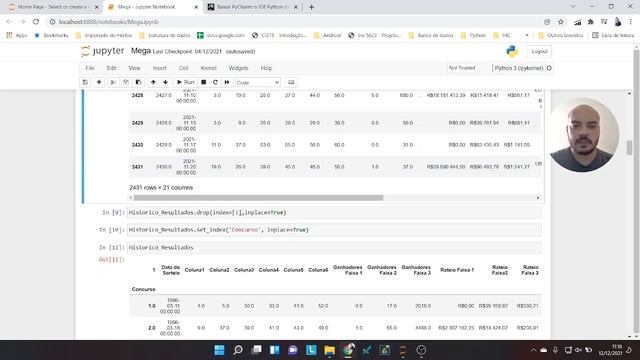The width and height of the screenshot is (640, 360).
Task: Click the Python 3 (ipykernel) kernel name
Action: tap(519, 68)
